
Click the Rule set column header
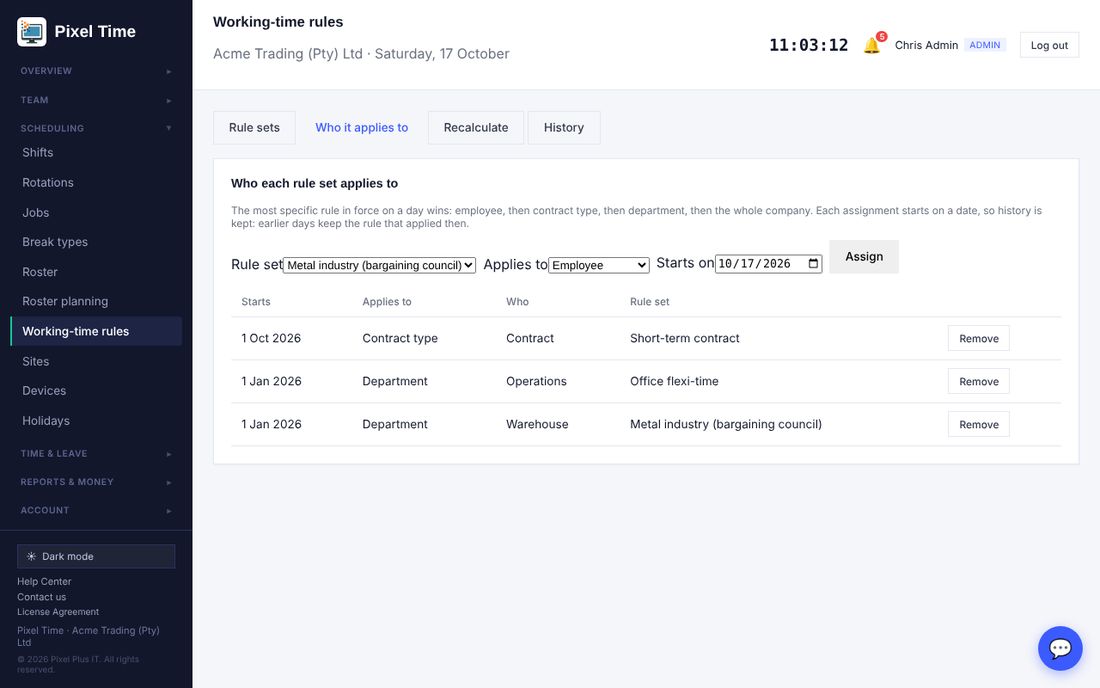click(650, 302)
